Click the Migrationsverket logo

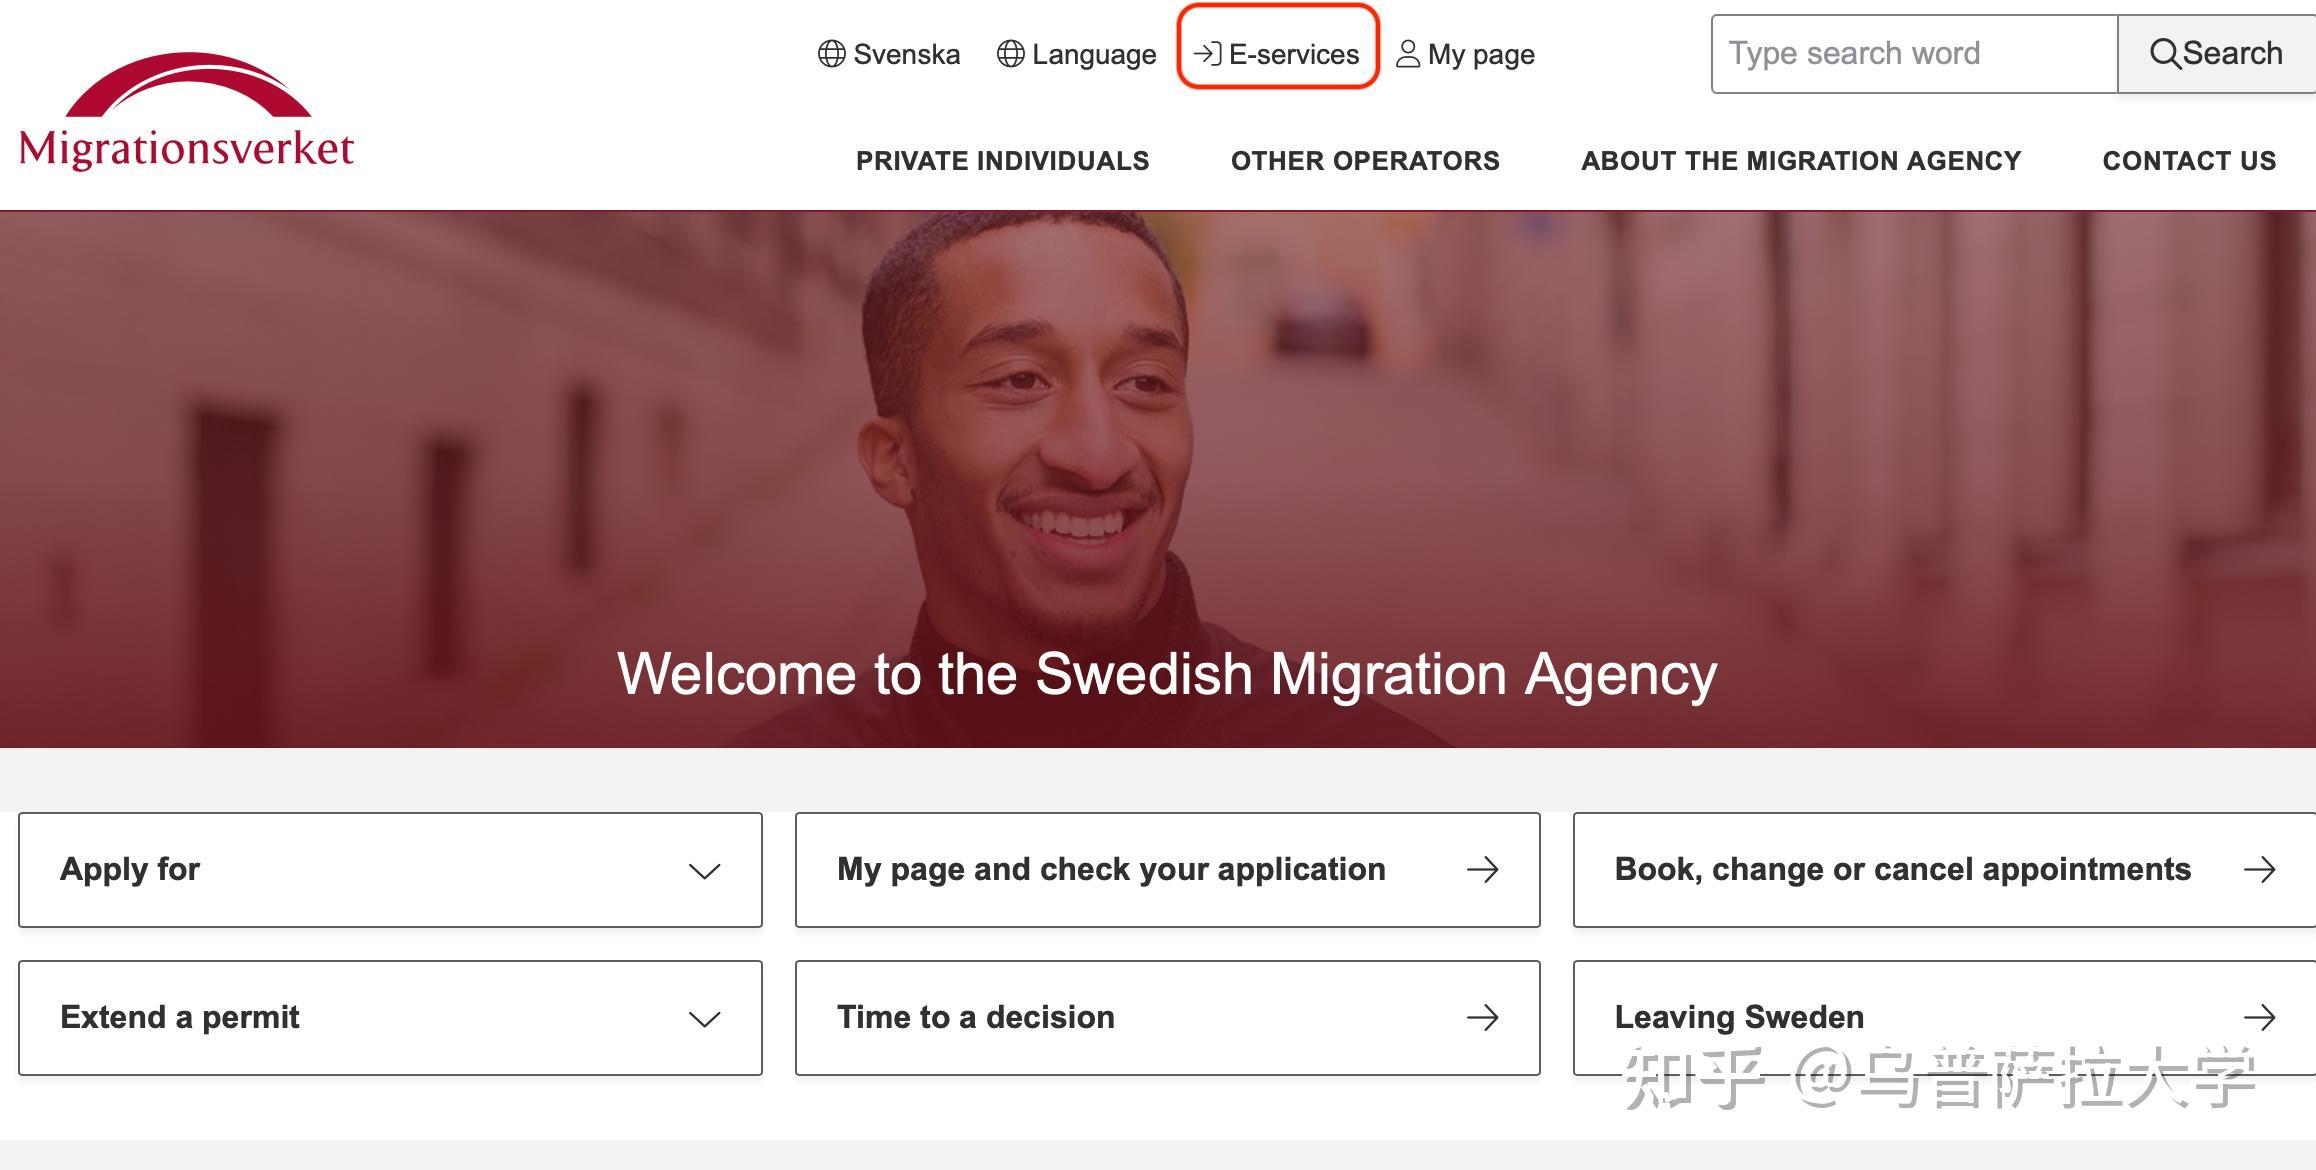click(186, 110)
